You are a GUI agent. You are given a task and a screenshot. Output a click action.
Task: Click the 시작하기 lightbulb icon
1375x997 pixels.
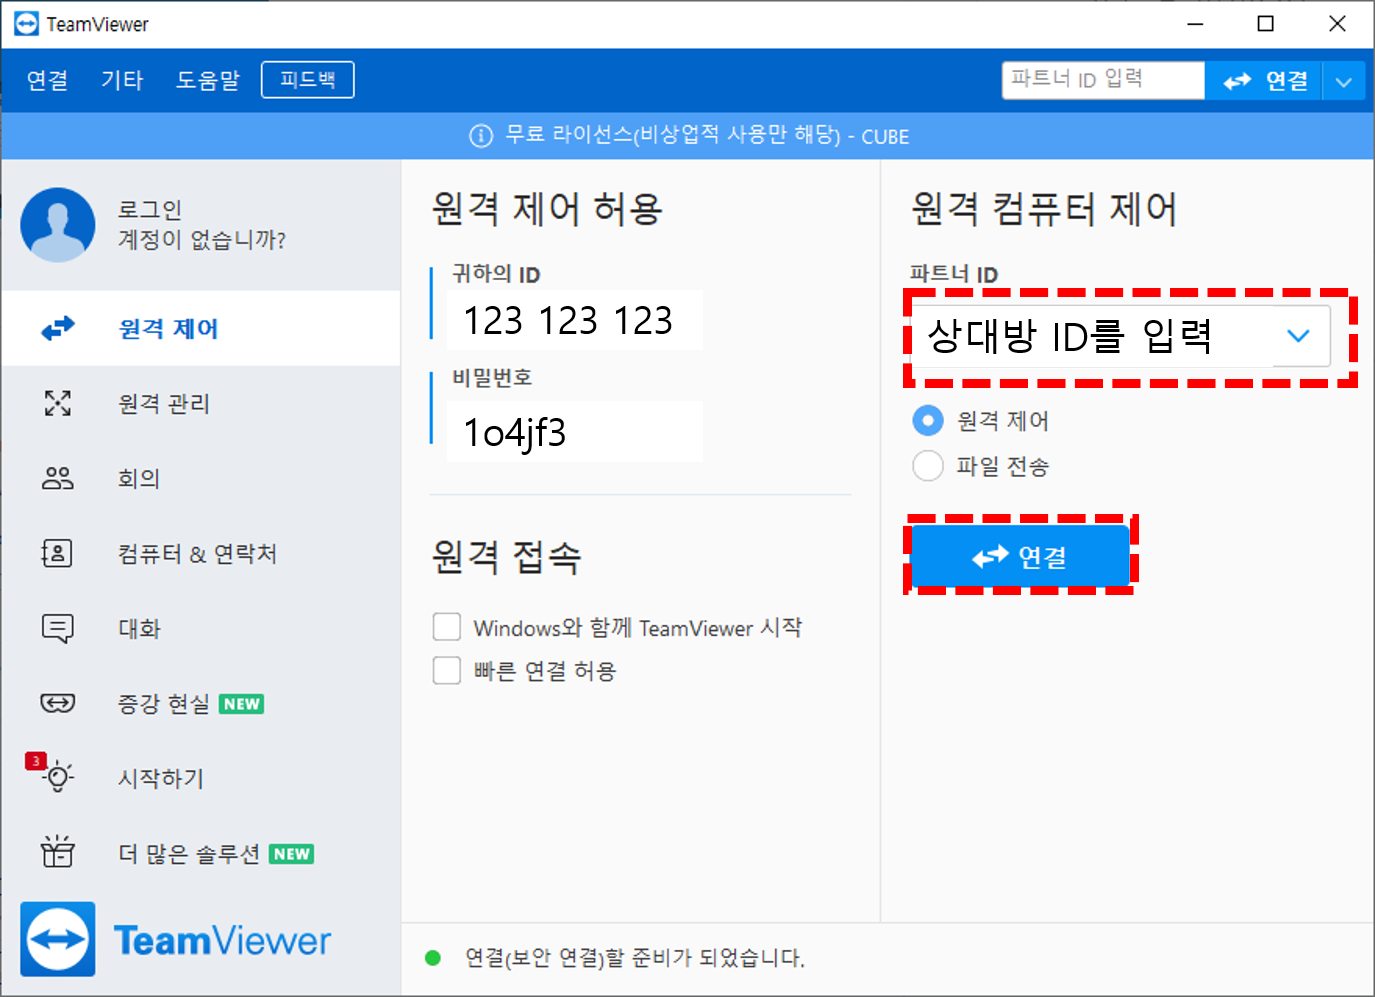point(59,777)
